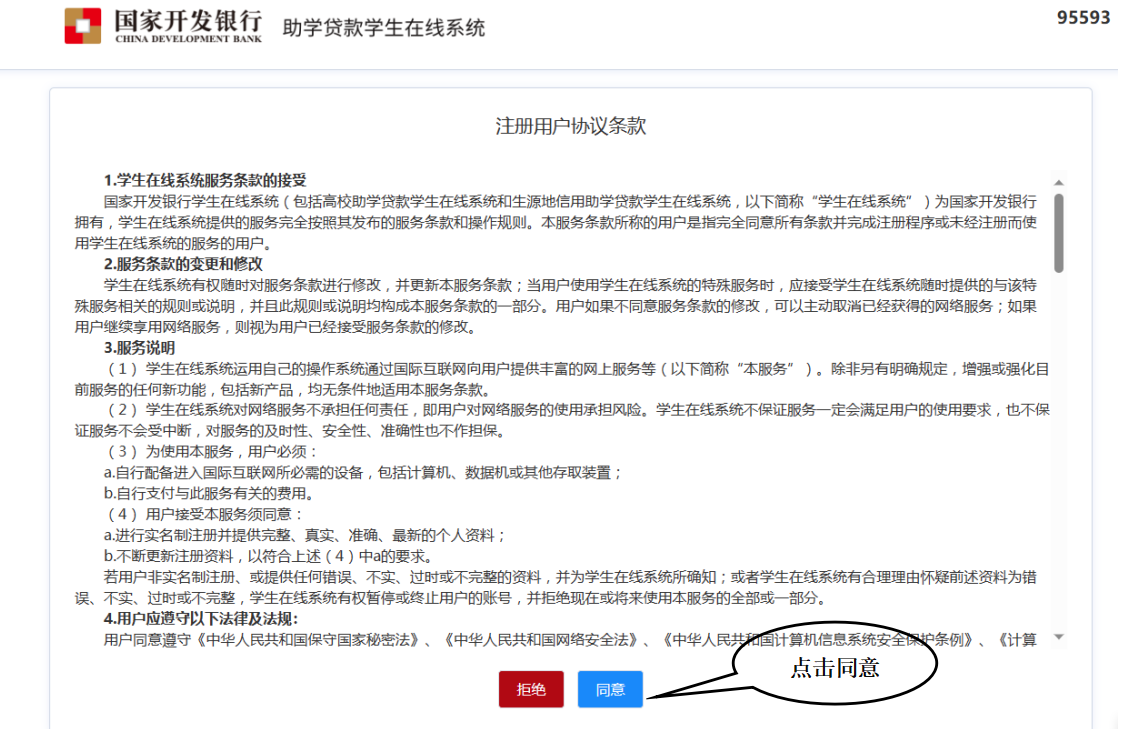
Task: Click the red China Development Bank logo icon
Action: tap(83, 26)
